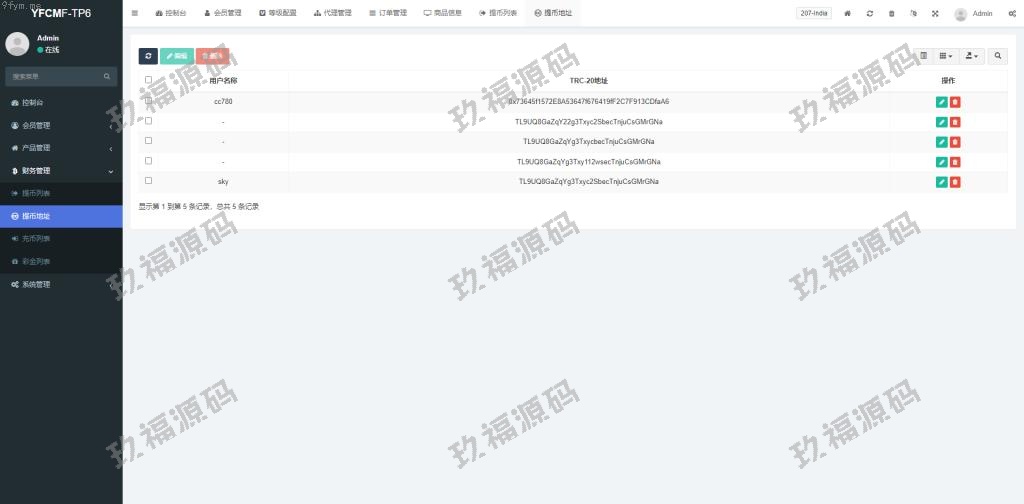Check the select-all checkbox in table header
Image resolution: width=1024 pixels, height=504 pixels.
[x=148, y=80]
